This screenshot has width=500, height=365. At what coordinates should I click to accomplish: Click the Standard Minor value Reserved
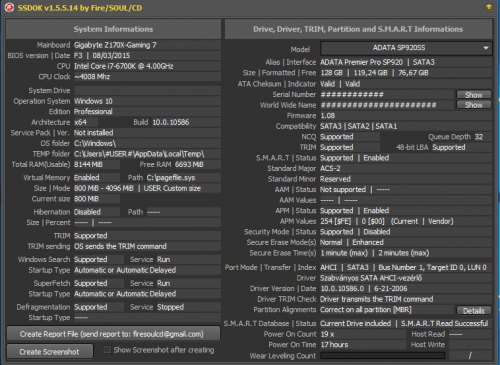406,179
